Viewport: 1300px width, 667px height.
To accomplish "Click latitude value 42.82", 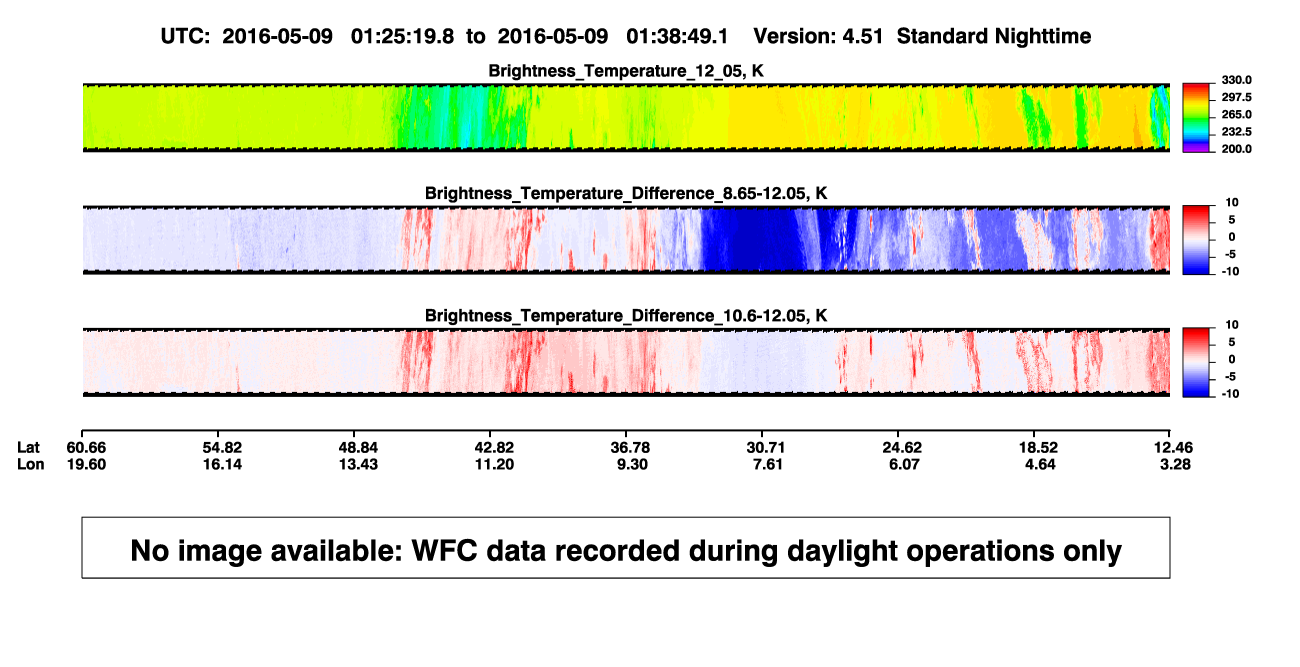I will 496,446.
